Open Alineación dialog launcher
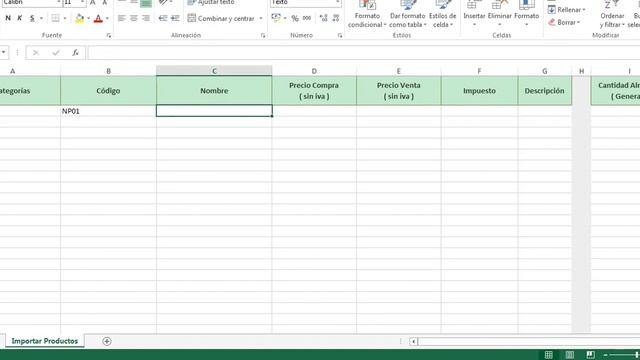Image resolution: width=640 pixels, height=360 pixels. pyautogui.click(x=263, y=36)
